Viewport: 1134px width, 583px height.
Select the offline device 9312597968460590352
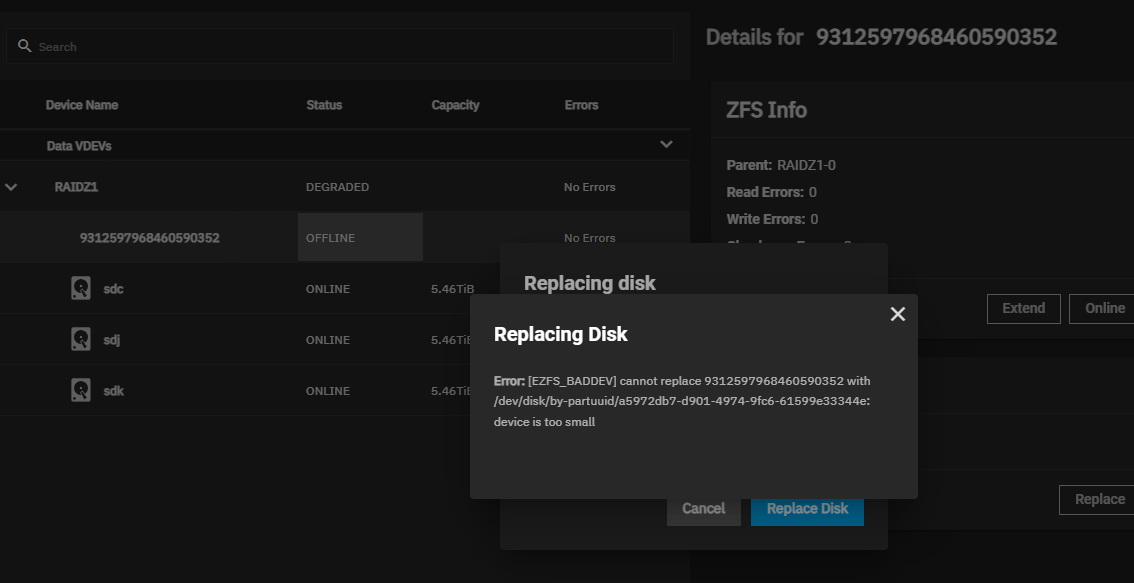(150, 238)
